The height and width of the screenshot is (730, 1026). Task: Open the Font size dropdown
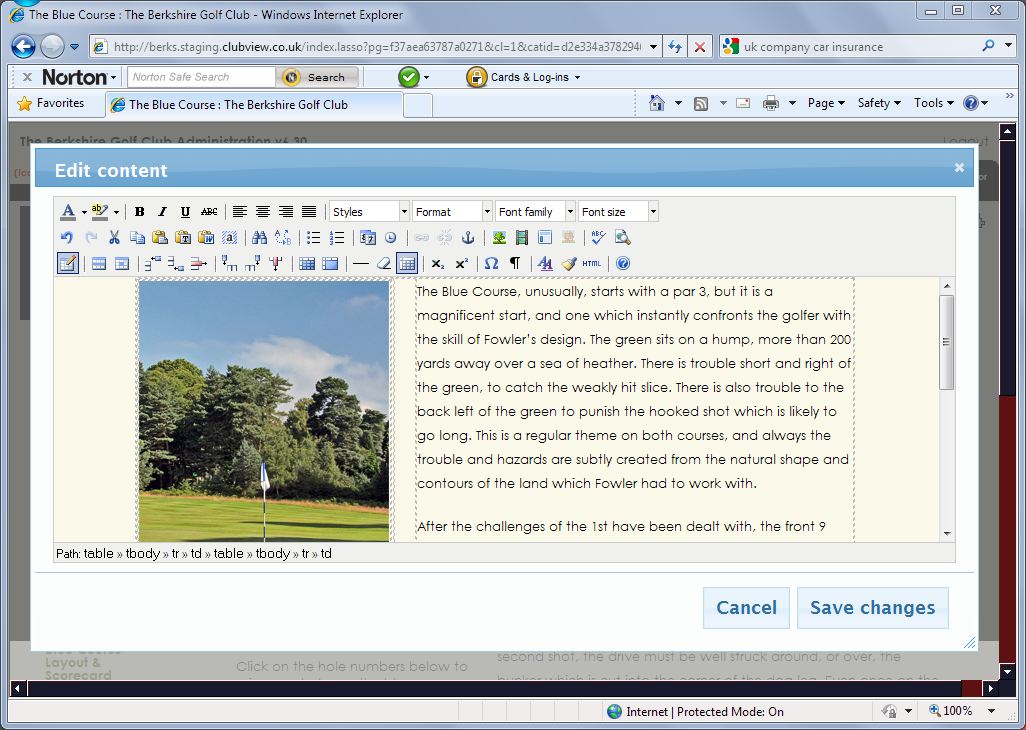click(617, 212)
